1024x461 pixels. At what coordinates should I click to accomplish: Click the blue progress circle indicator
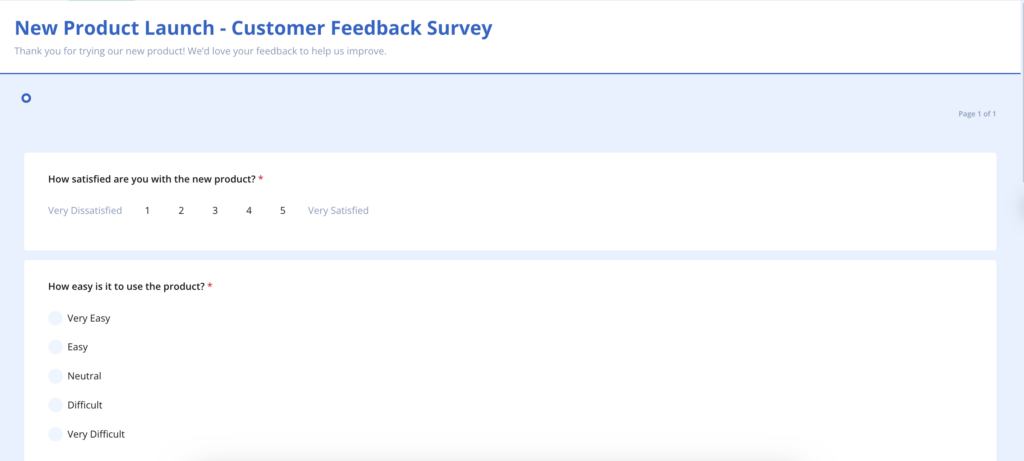point(26,98)
